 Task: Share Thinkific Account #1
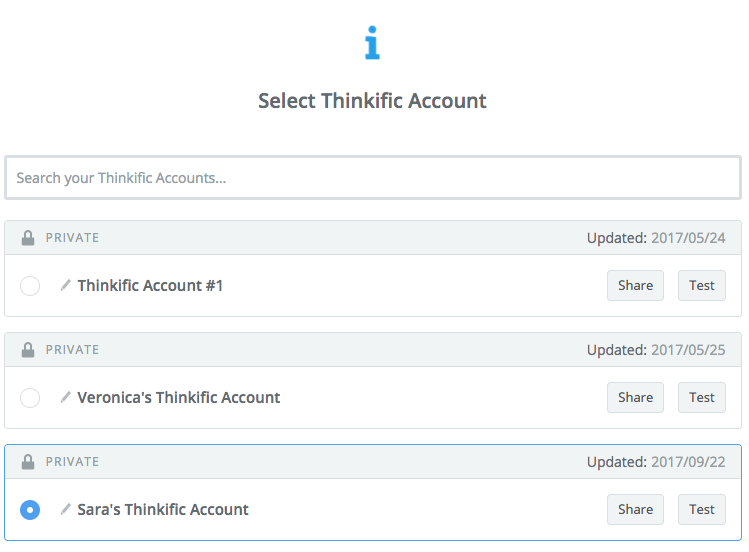pyautogui.click(x=635, y=286)
